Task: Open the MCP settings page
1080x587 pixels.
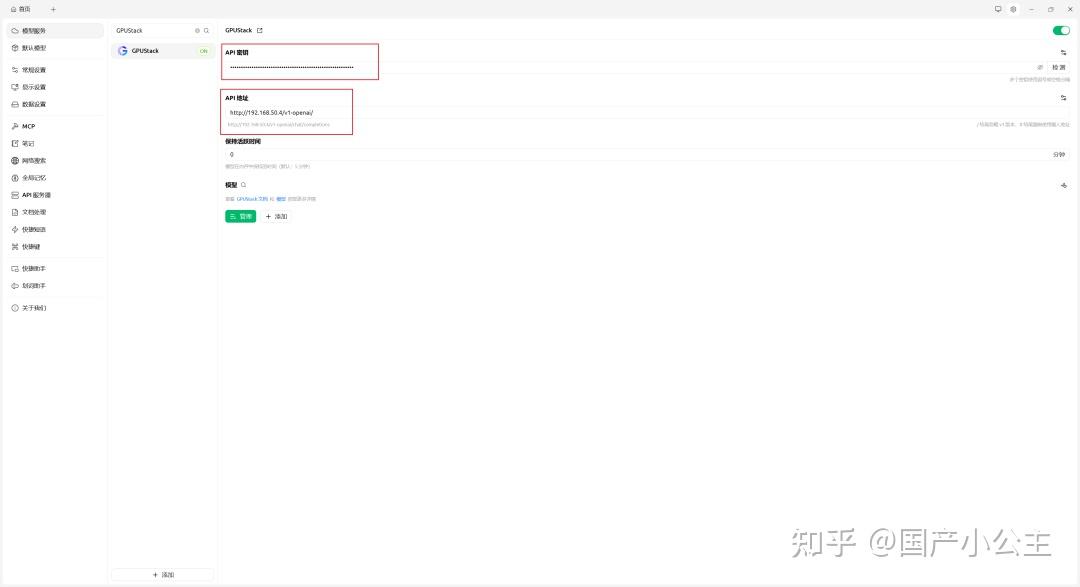Action: pyautogui.click(x=55, y=127)
